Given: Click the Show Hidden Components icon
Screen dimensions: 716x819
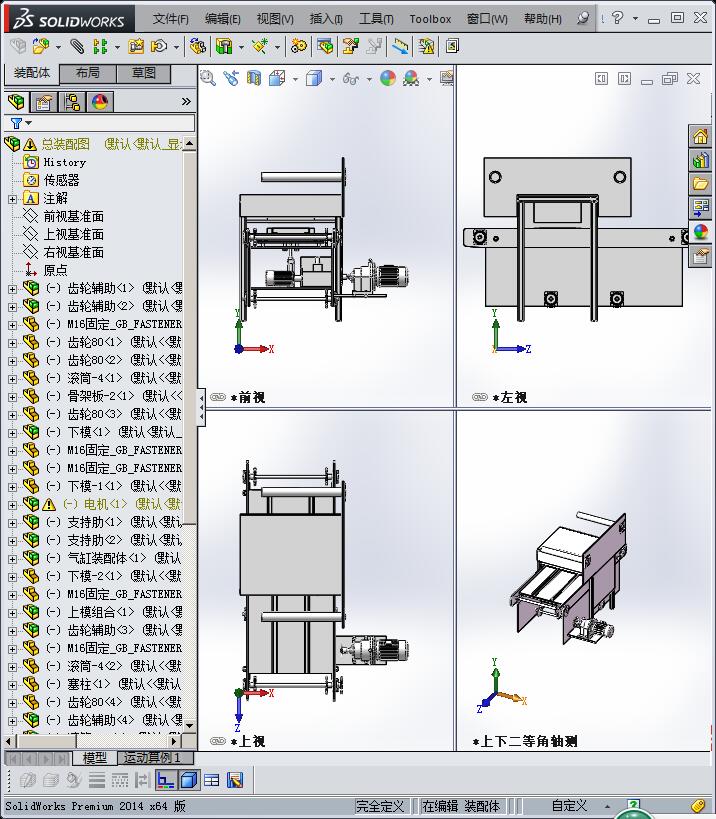Looking at the screenshot, I should coord(197,46).
